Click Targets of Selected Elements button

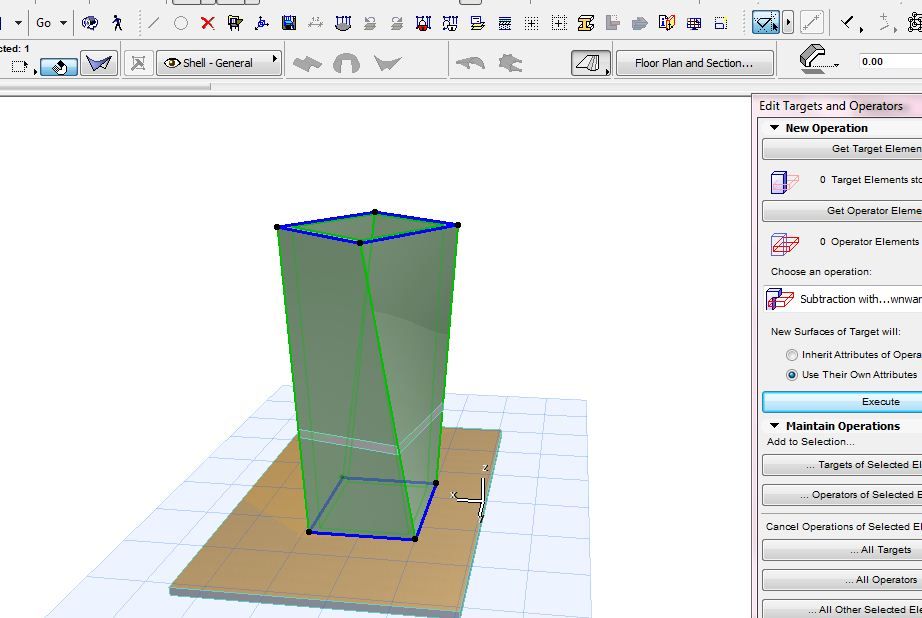point(842,465)
